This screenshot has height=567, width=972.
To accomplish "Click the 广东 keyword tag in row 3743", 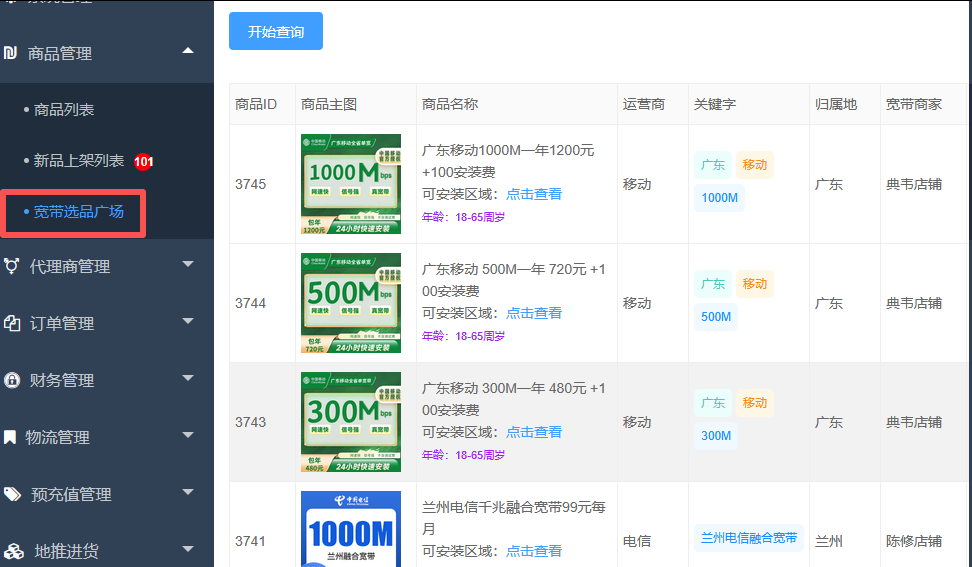I will (x=713, y=403).
